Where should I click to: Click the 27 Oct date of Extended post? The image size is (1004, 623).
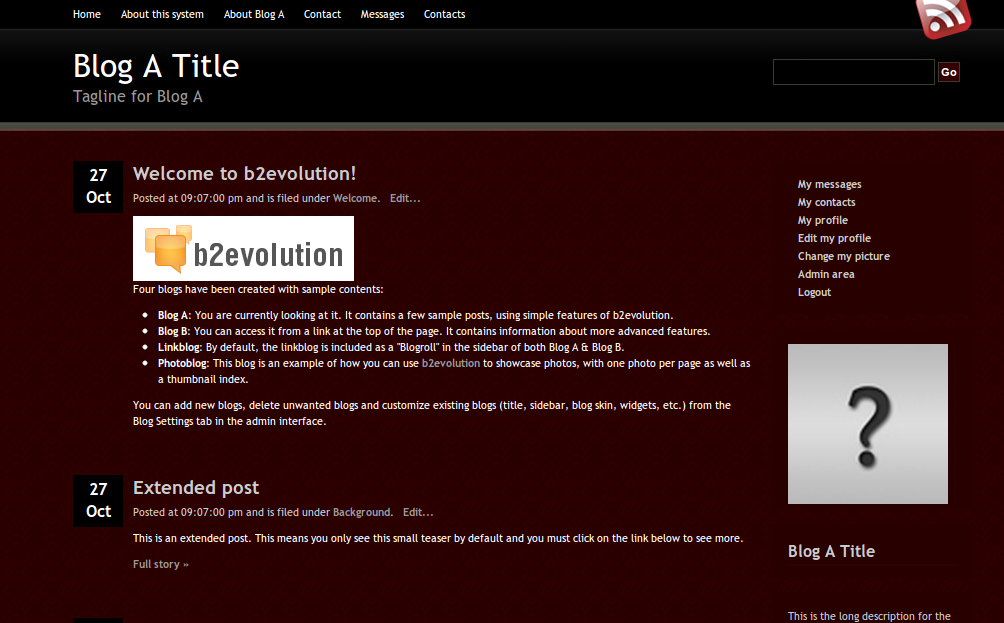[98, 501]
